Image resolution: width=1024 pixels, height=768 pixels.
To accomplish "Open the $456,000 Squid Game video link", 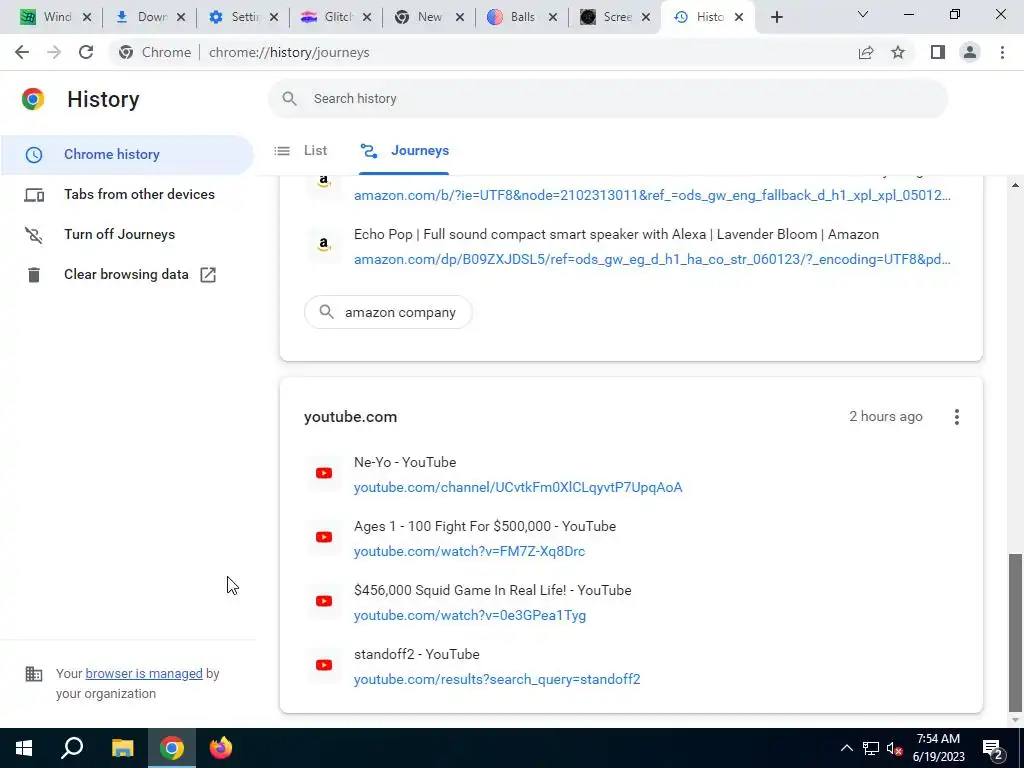I will coord(470,615).
